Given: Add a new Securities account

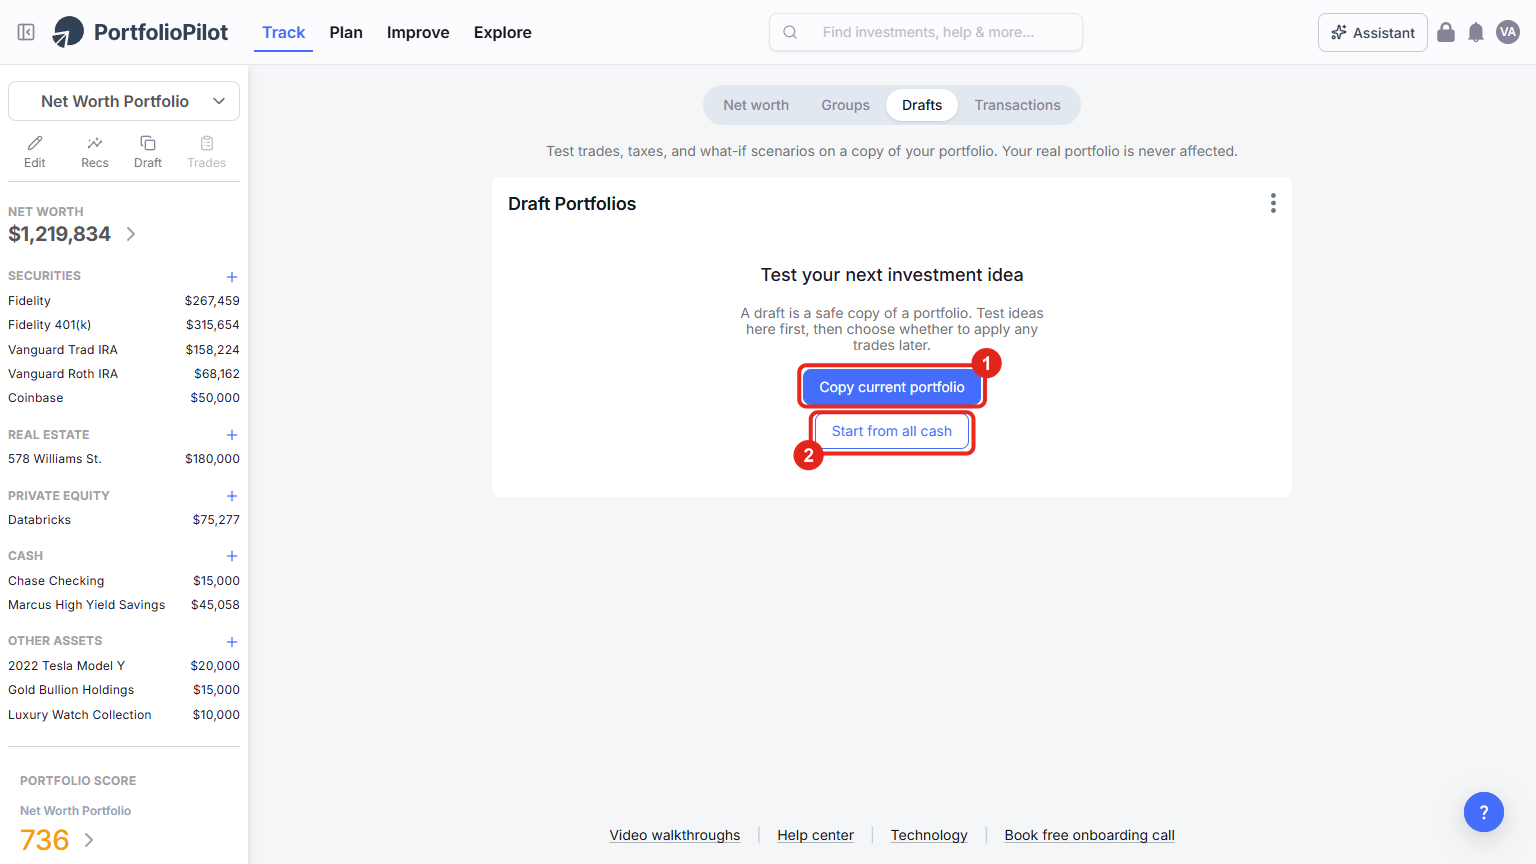Looking at the screenshot, I should click(232, 277).
